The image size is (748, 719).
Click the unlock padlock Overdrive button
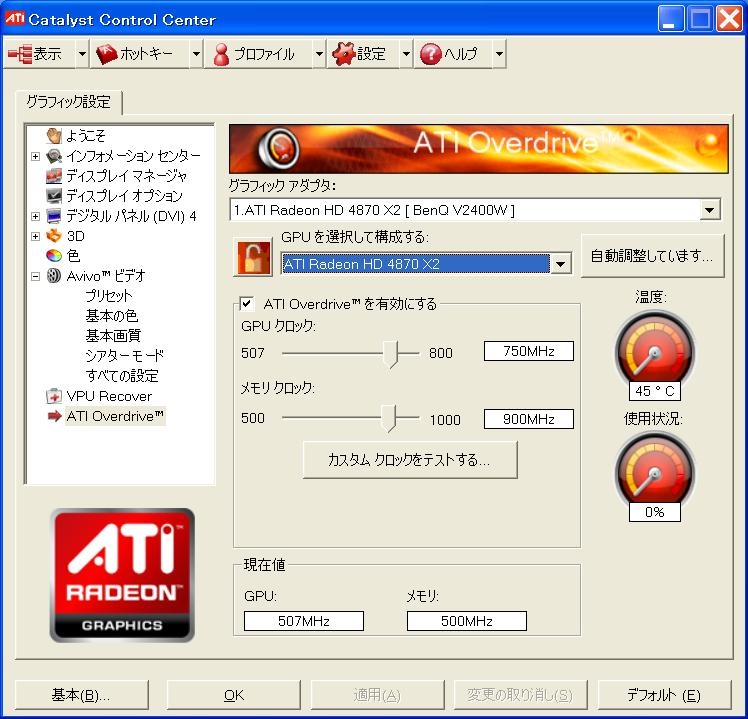[x=253, y=258]
